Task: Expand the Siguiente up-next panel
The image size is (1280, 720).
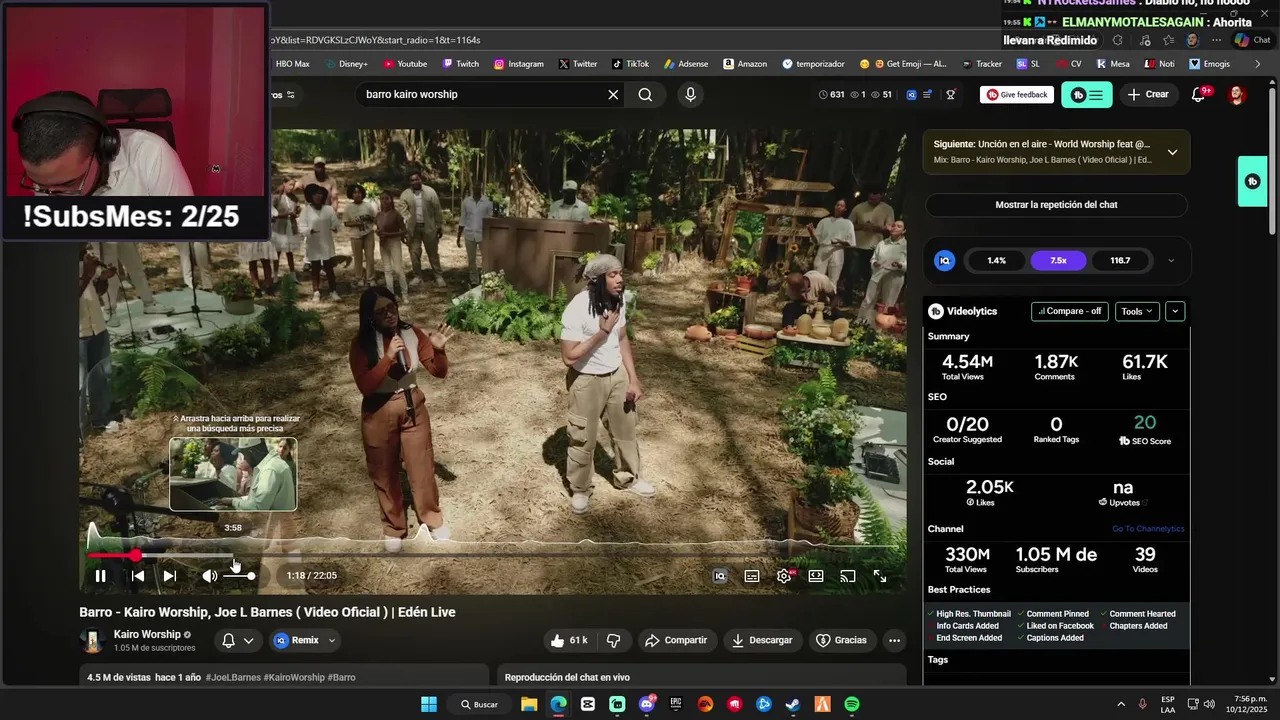Action: 1172,152
